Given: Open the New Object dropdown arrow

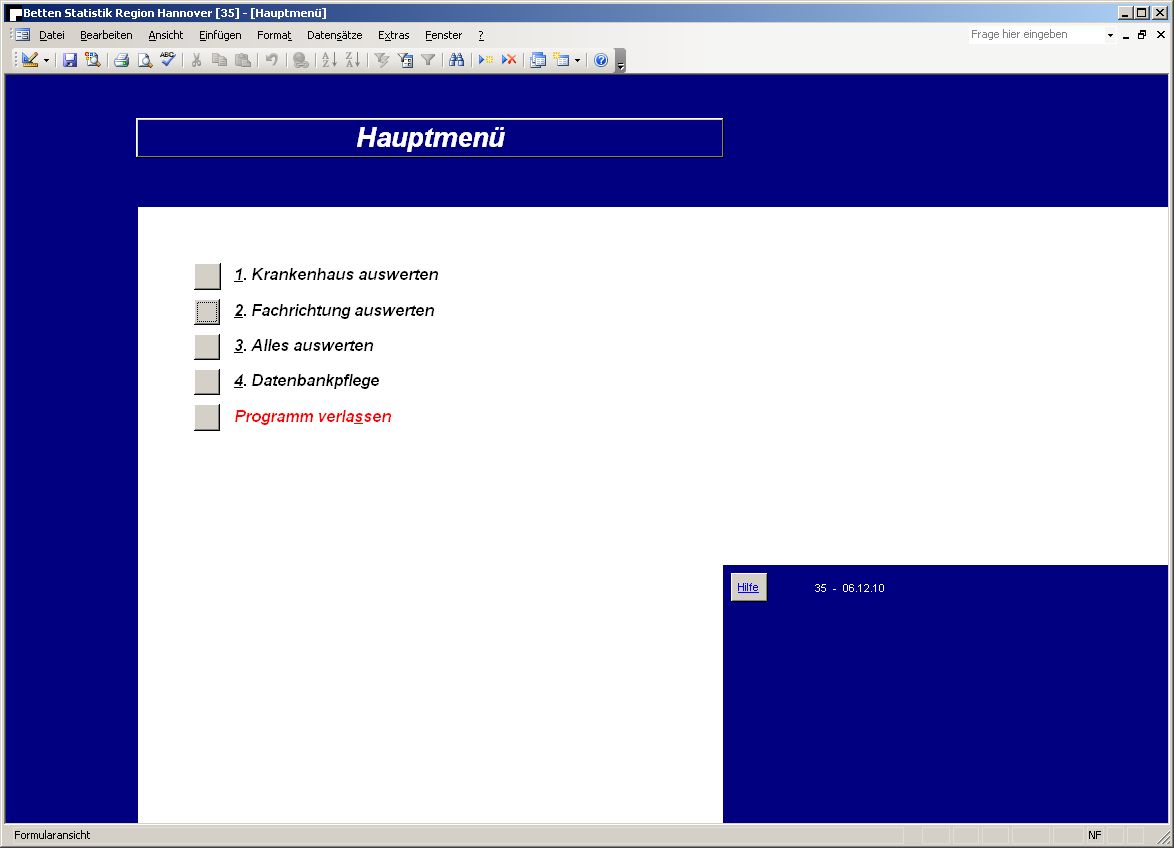Looking at the screenshot, I should (x=577, y=61).
